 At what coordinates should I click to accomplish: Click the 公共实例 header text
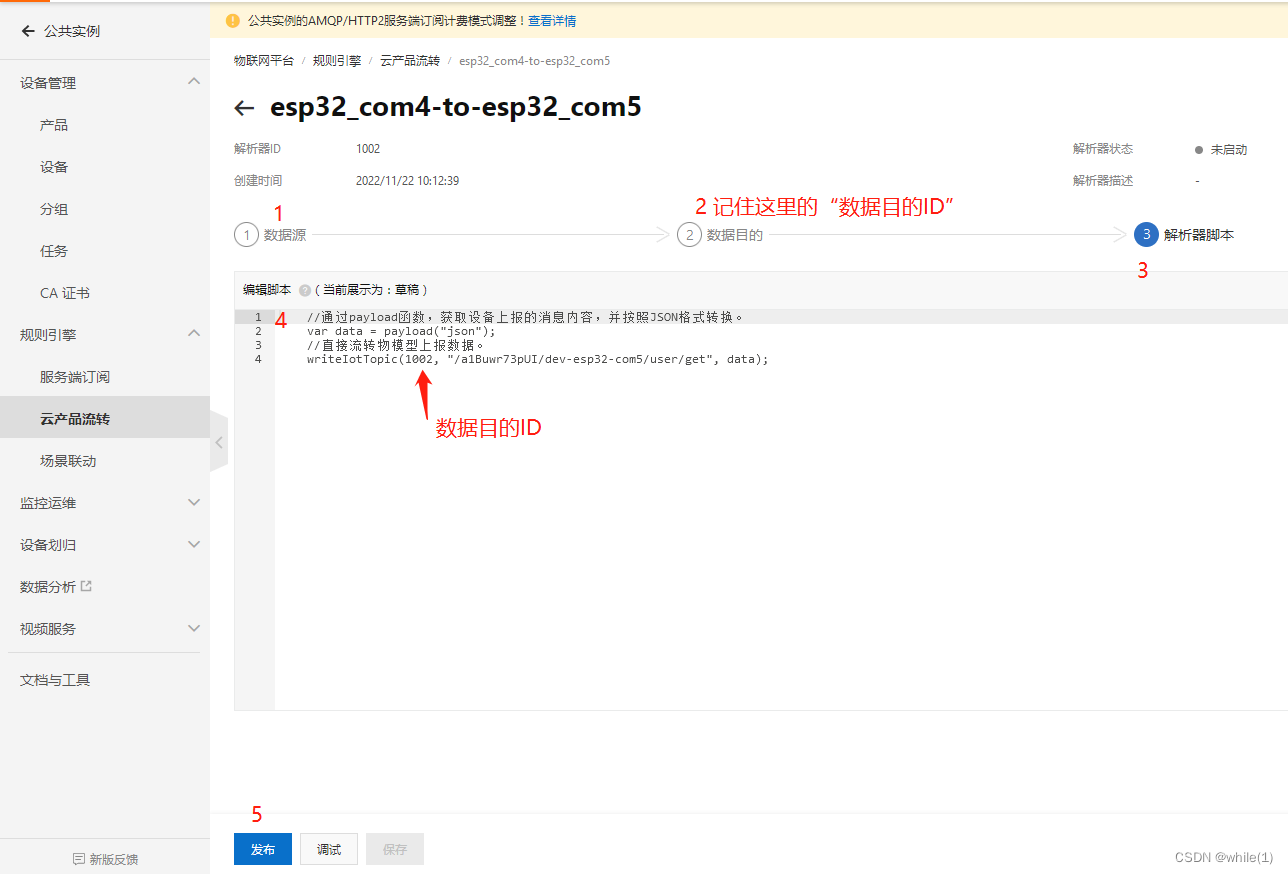tap(72, 31)
